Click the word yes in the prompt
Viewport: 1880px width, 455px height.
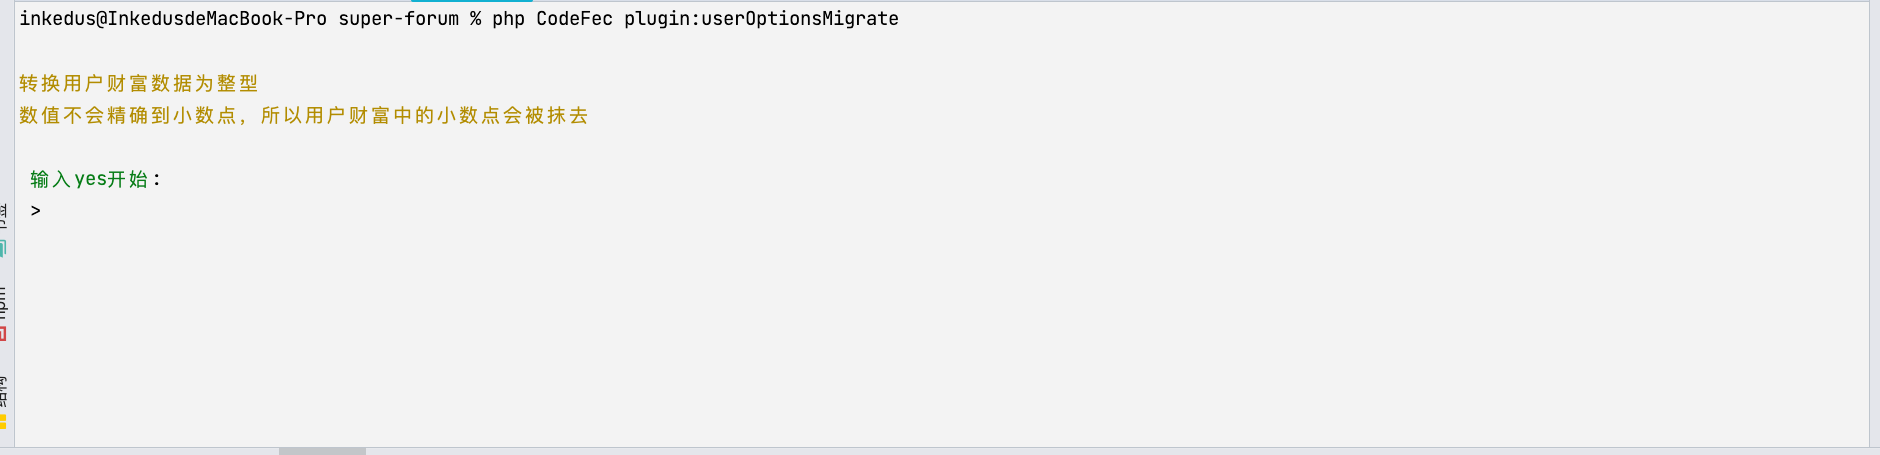pos(90,179)
